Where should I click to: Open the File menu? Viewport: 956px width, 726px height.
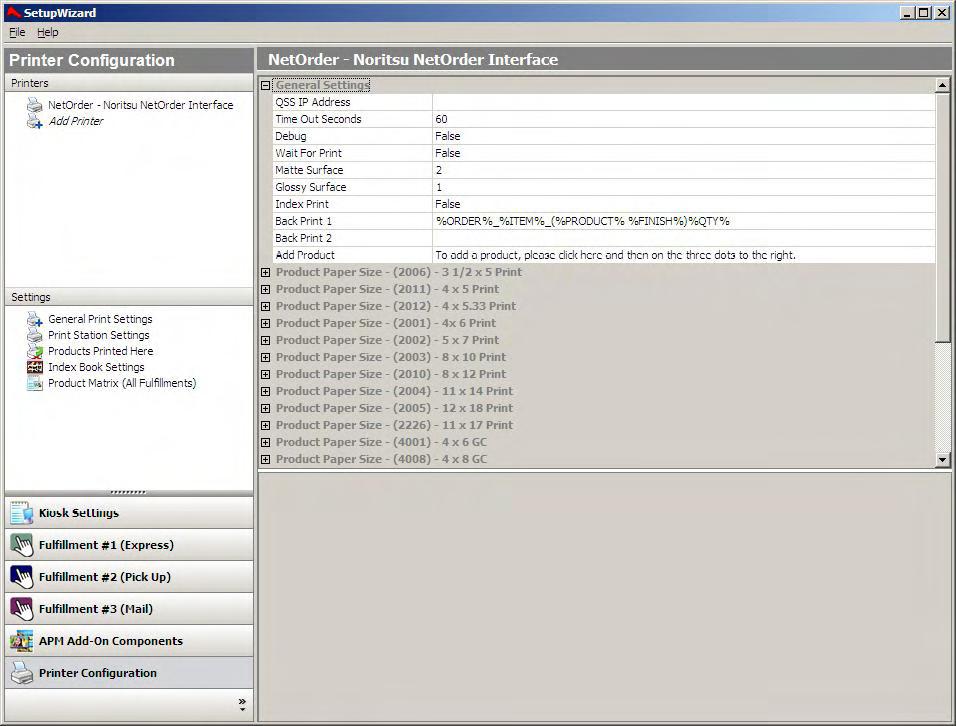click(17, 32)
